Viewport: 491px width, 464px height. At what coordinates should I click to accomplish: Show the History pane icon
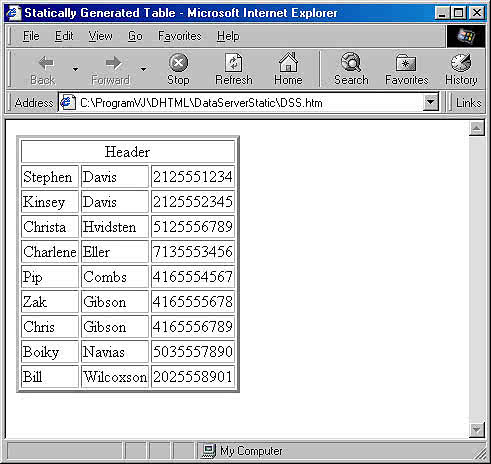click(x=461, y=62)
